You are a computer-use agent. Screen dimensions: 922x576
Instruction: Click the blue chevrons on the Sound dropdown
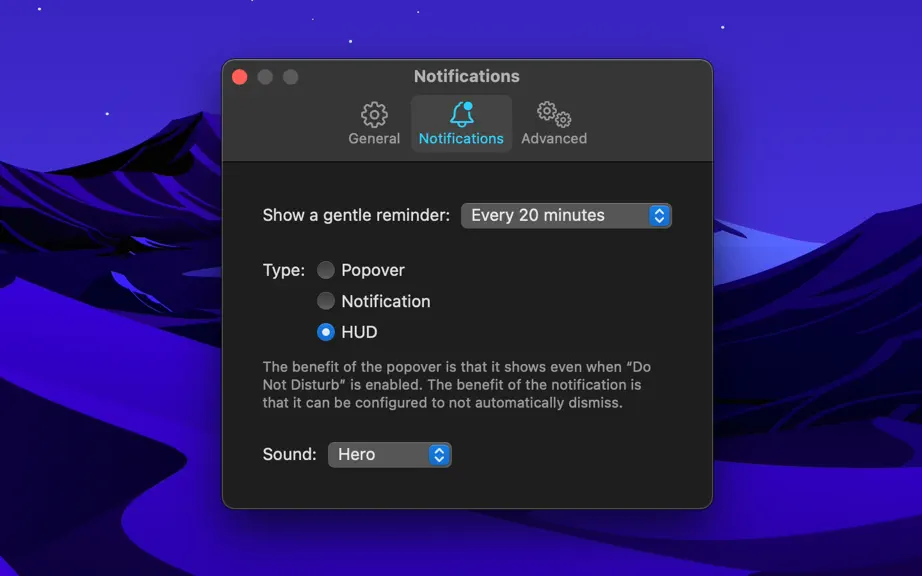click(x=439, y=455)
